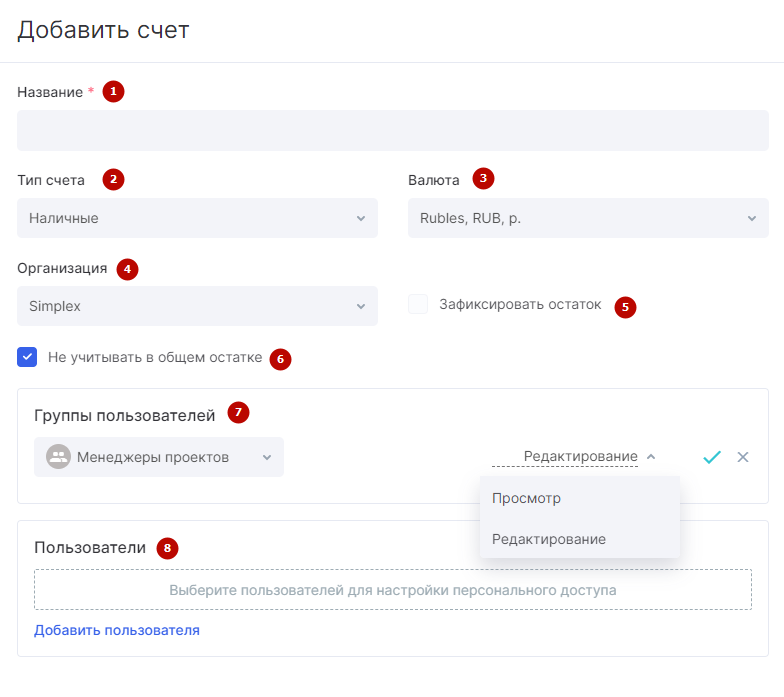Open the Валюта dropdown showing Rubles
Screen dimensions: 784x697
[588, 218]
